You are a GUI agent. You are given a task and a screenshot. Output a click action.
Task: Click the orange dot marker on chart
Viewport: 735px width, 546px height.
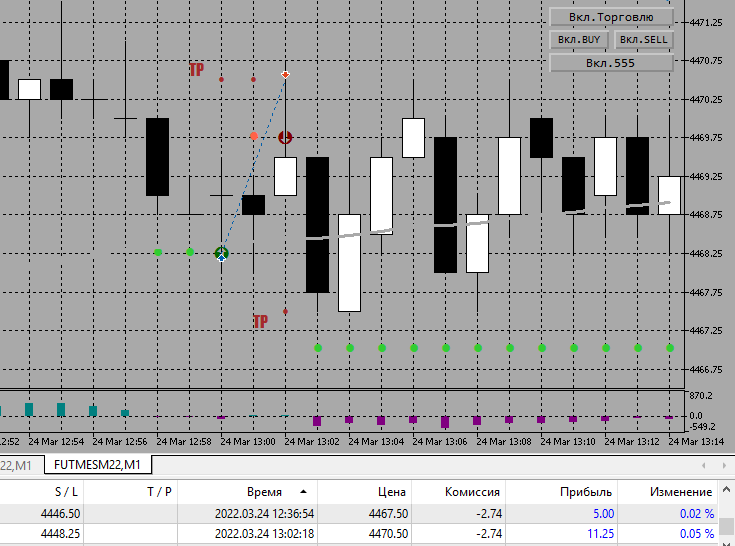coord(254,136)
